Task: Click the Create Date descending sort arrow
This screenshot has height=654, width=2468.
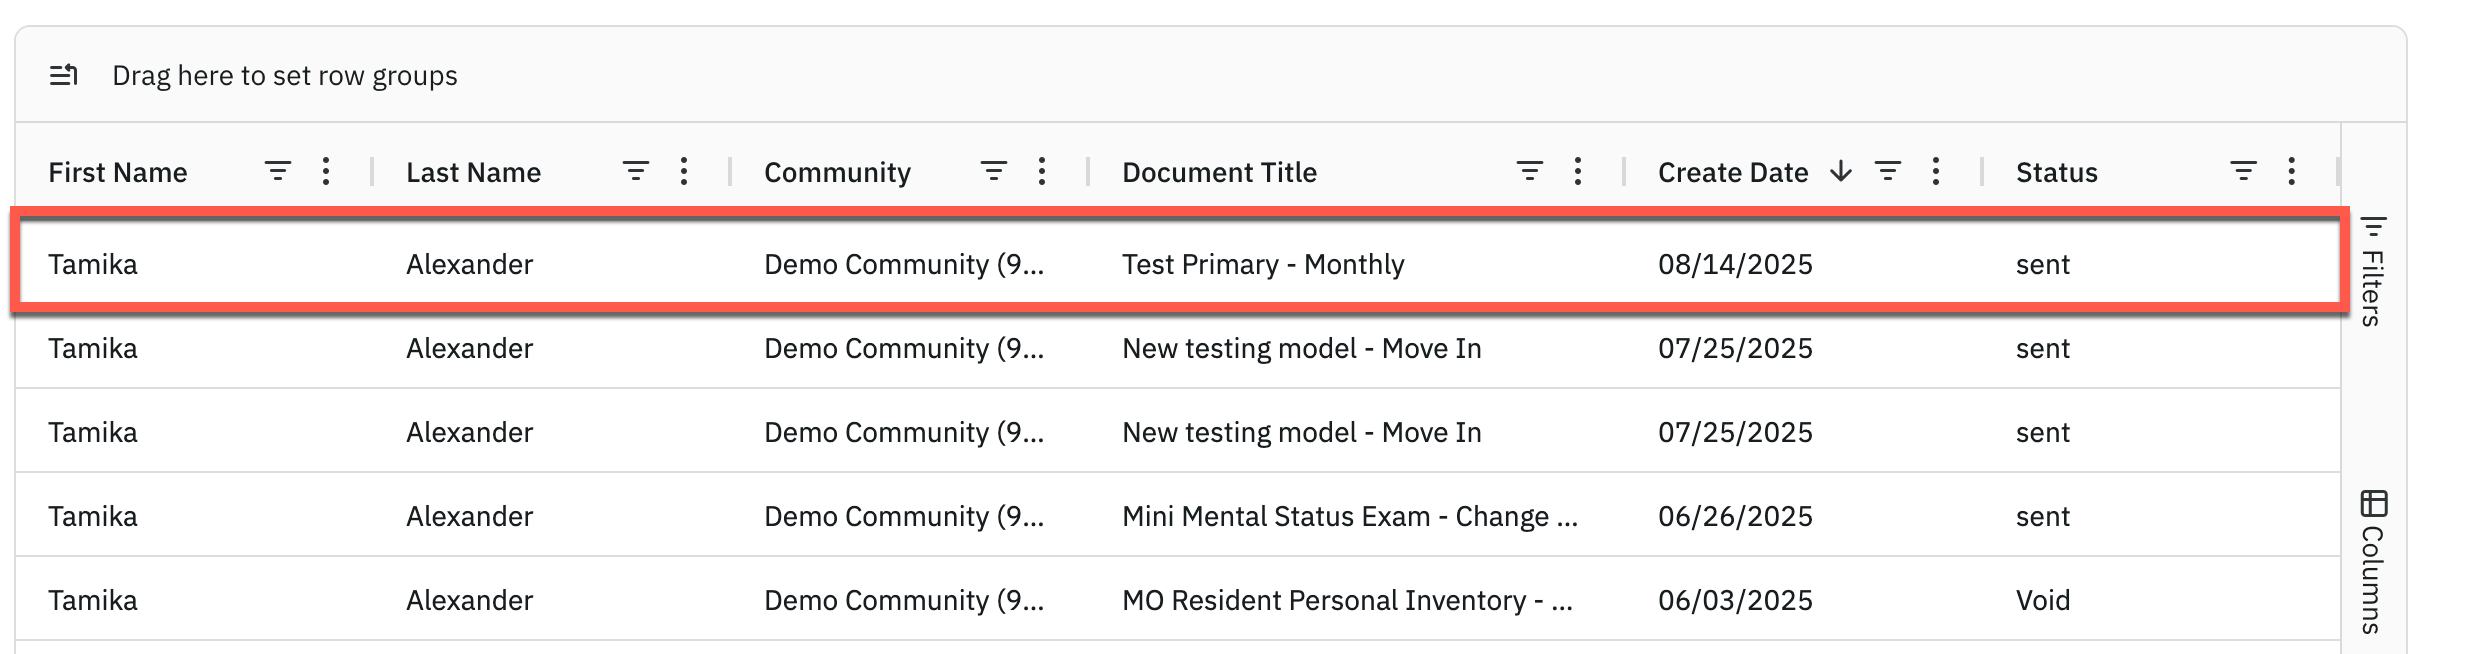Action: pyautogui.click(x=1841, y=172)
